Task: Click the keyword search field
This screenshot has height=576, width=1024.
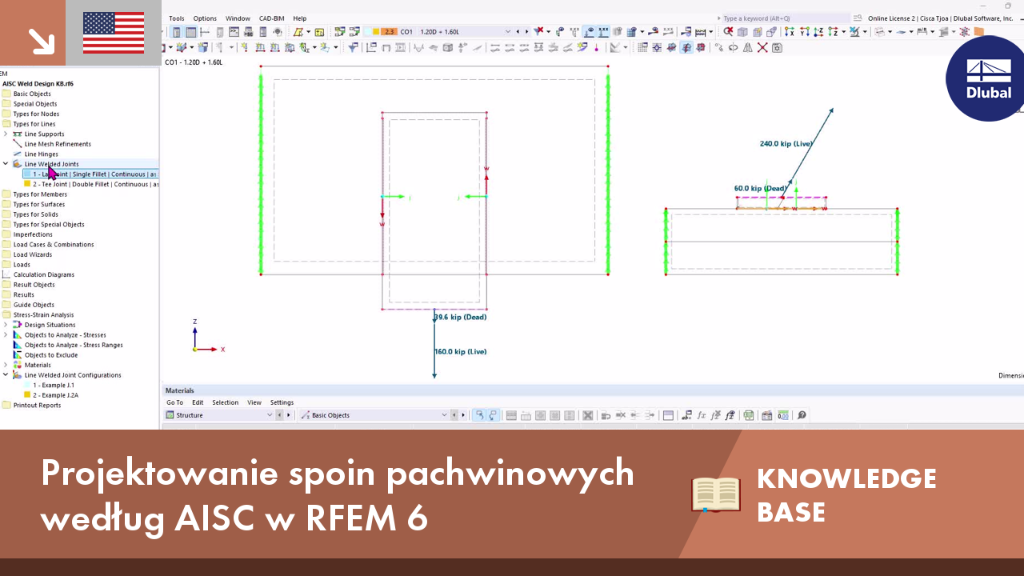Action: tap(784, 18)
